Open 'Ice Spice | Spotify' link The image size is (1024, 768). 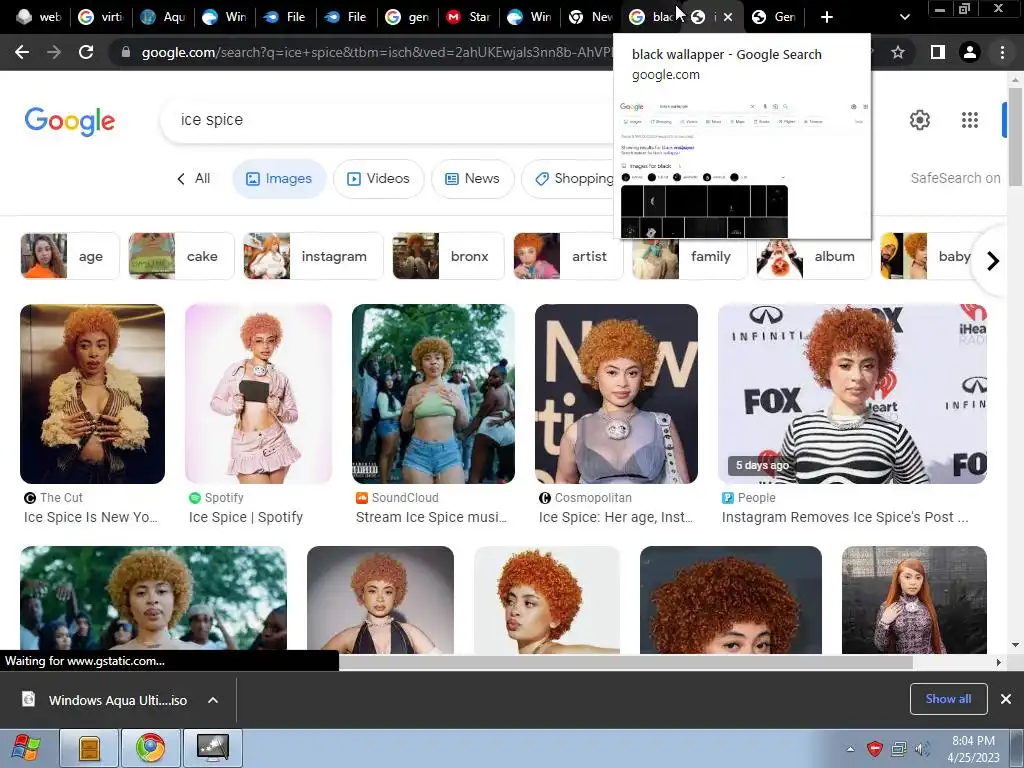click(246, 517)
